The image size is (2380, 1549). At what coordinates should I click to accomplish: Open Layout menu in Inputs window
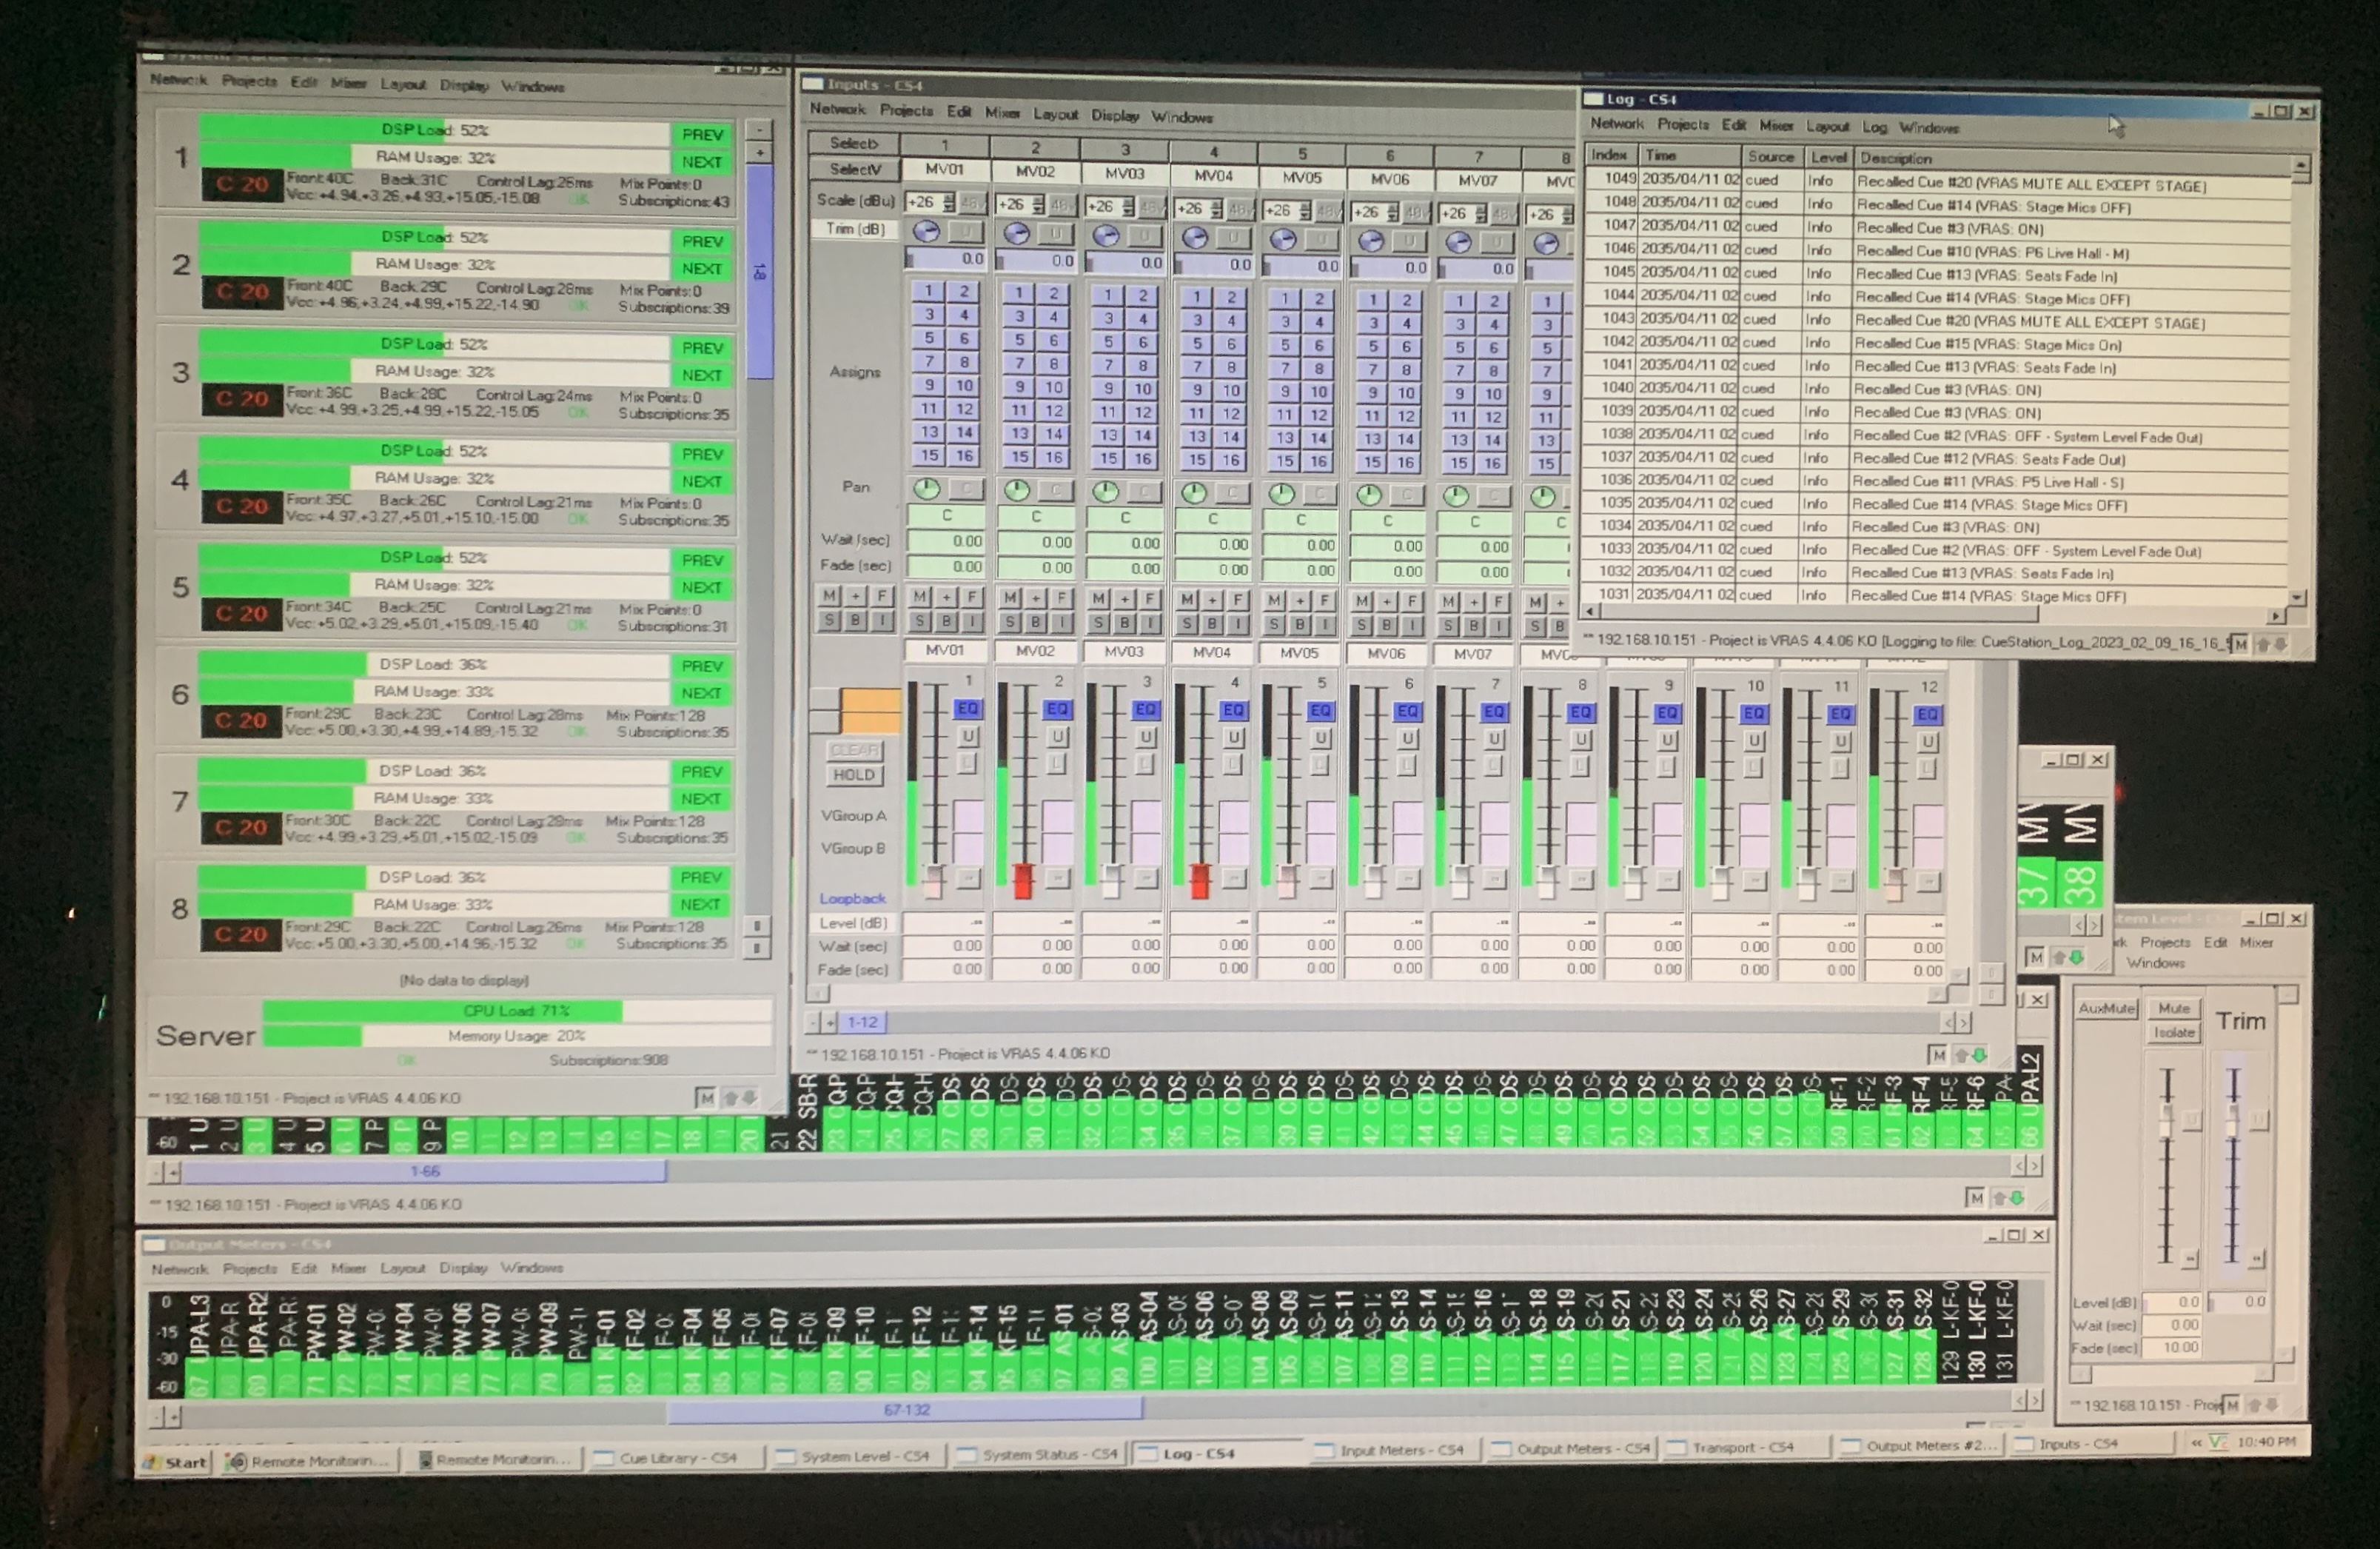click(1055, 114)
